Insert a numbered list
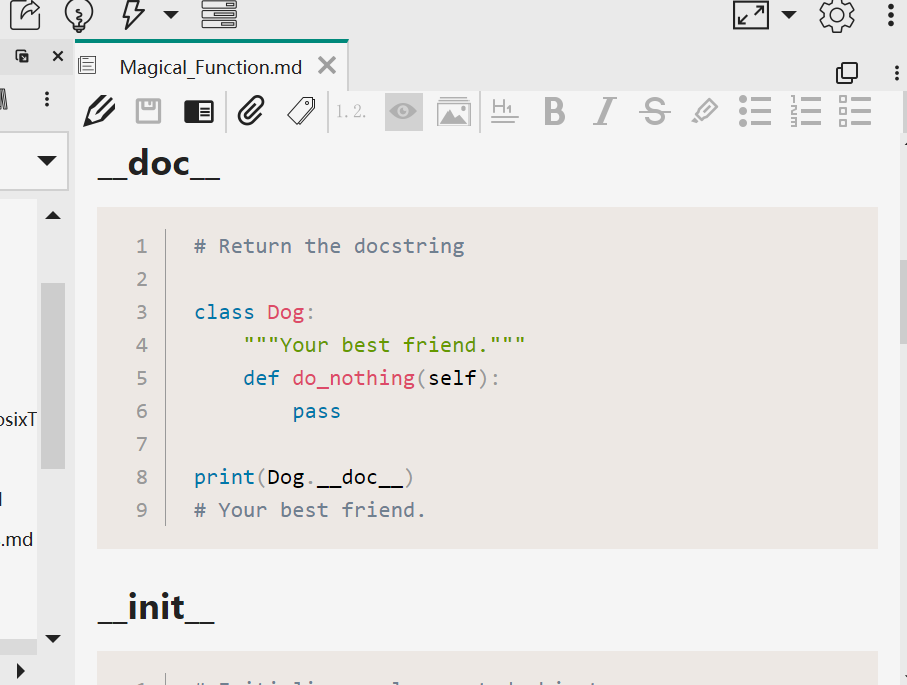The height and width of the screenshot is (685, 907). [x=805, y=111]
